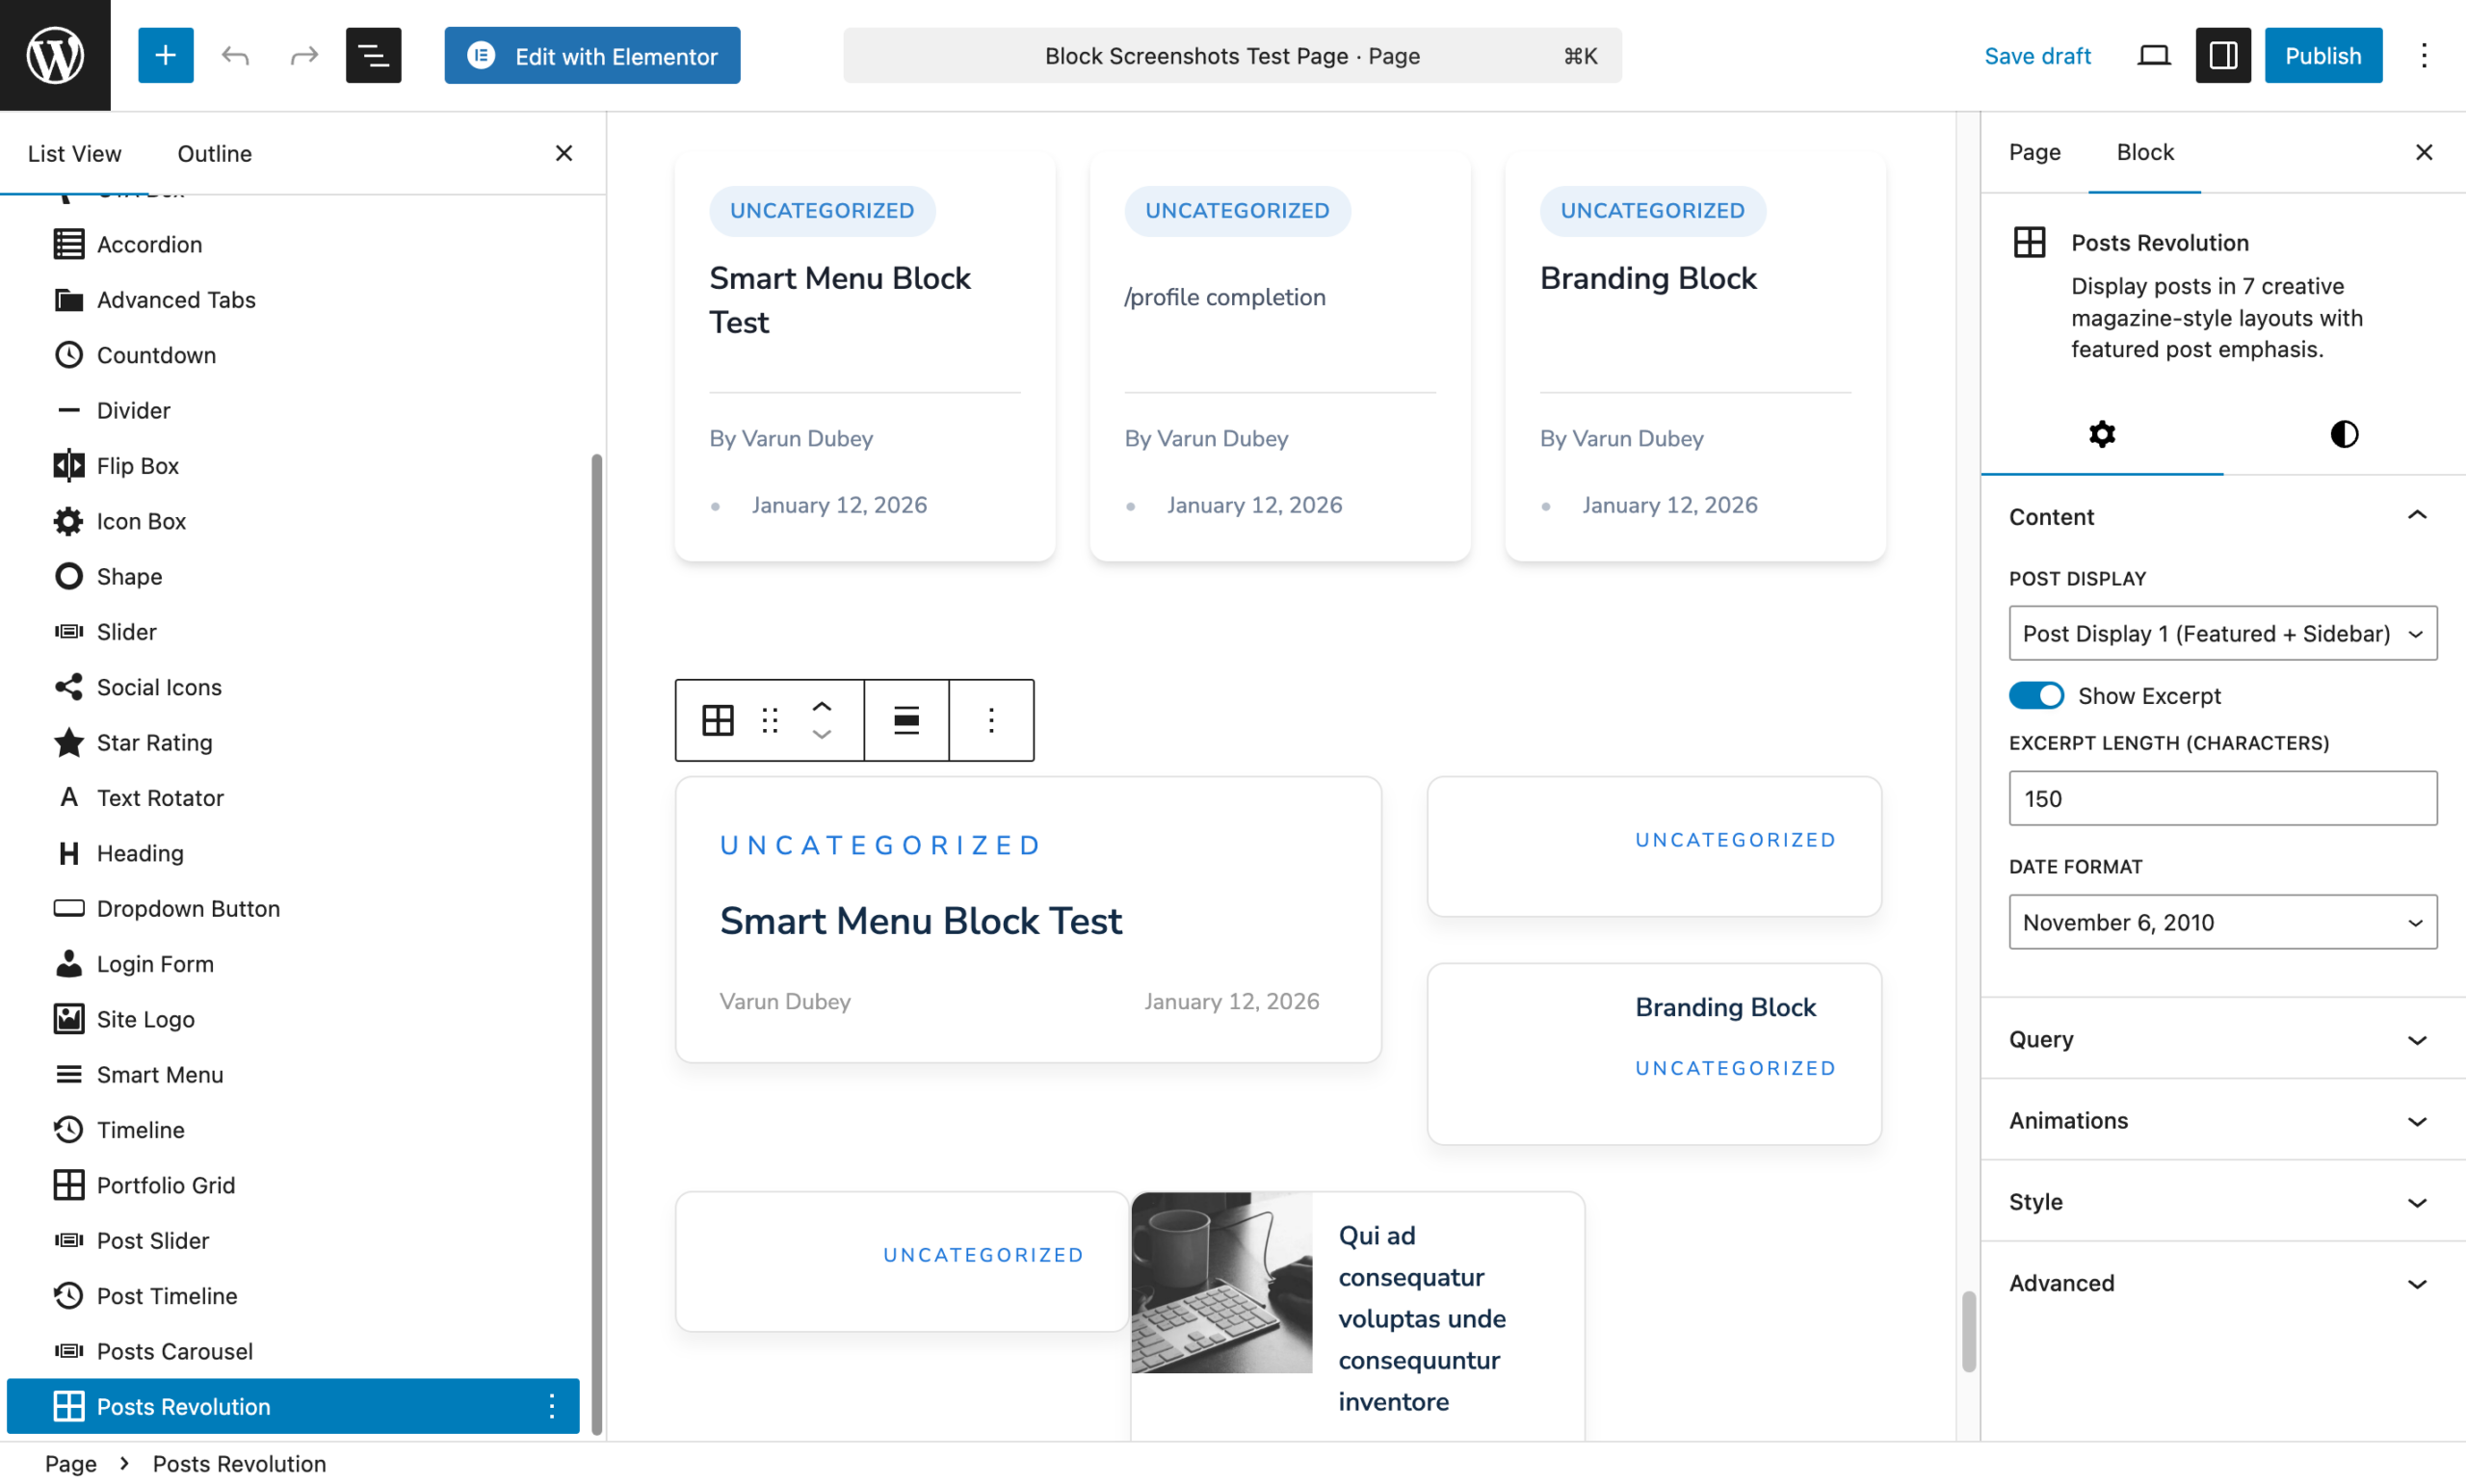Open the Date Format dropdown
The width and height of the screenshot is (2466, 1484).
click(x=2221, y=922)
